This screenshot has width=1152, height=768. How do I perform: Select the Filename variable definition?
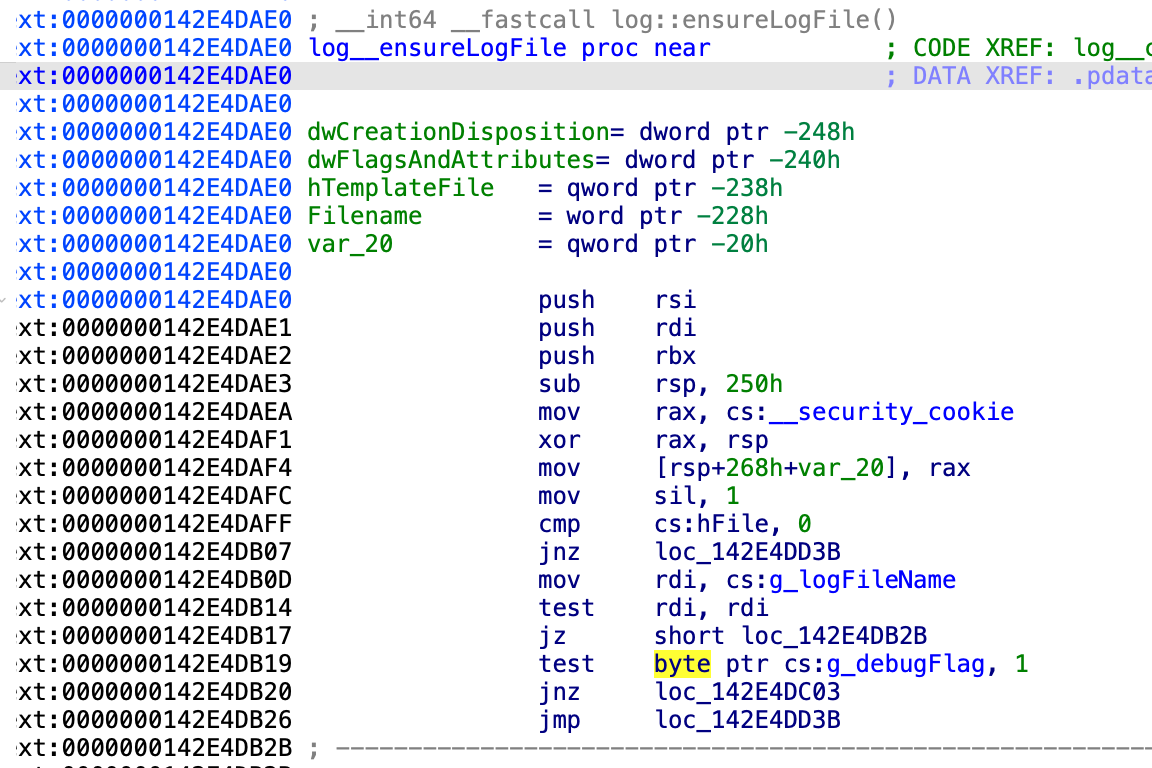tap(365, 216)
